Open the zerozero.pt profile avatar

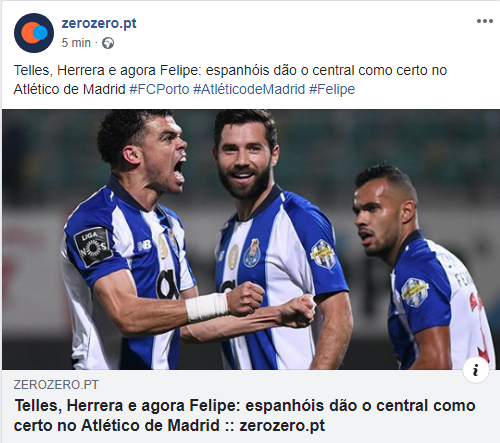click(34, 33)
